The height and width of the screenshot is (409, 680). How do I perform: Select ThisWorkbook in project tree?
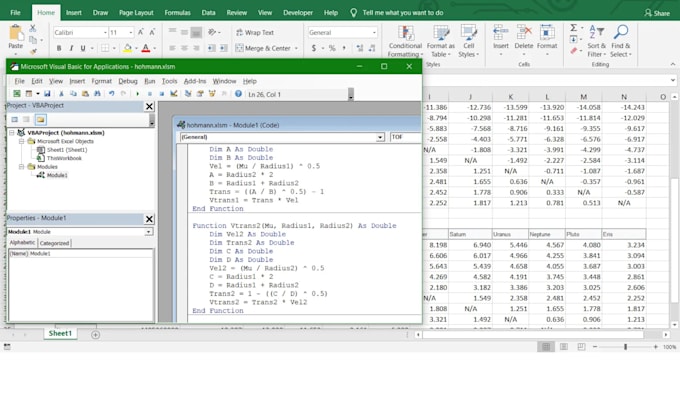tap(64, 158)
